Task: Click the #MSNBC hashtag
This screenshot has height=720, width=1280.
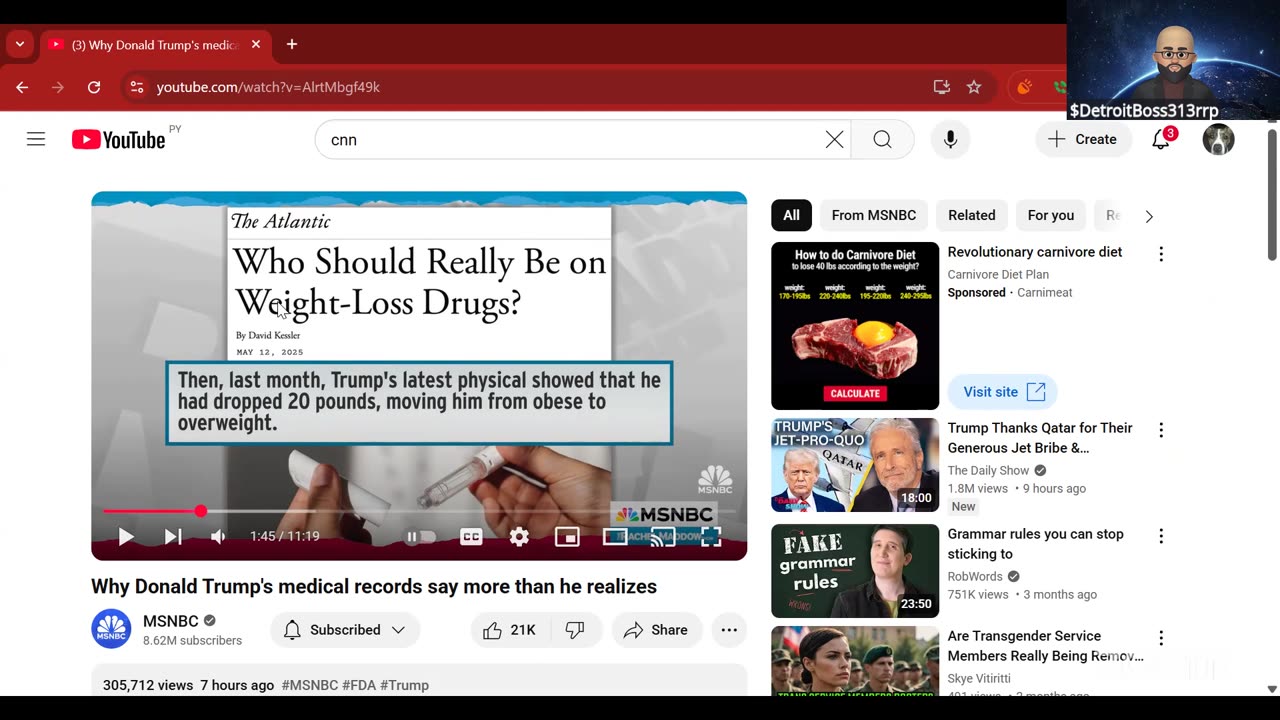Action: point(310,685)
